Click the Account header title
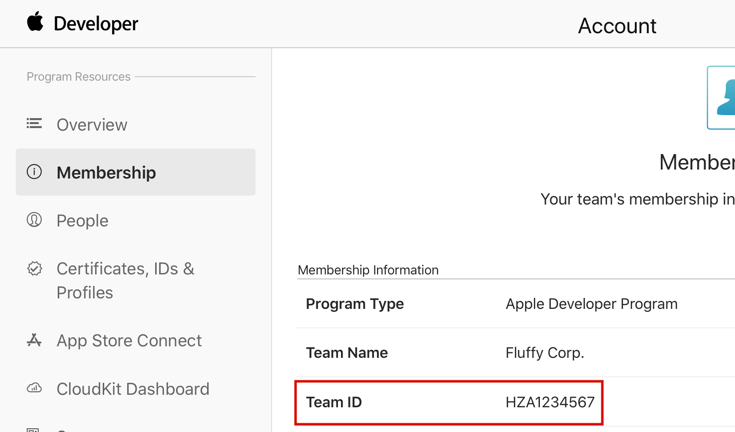735x432 pixels. click(x=617, y=26)
